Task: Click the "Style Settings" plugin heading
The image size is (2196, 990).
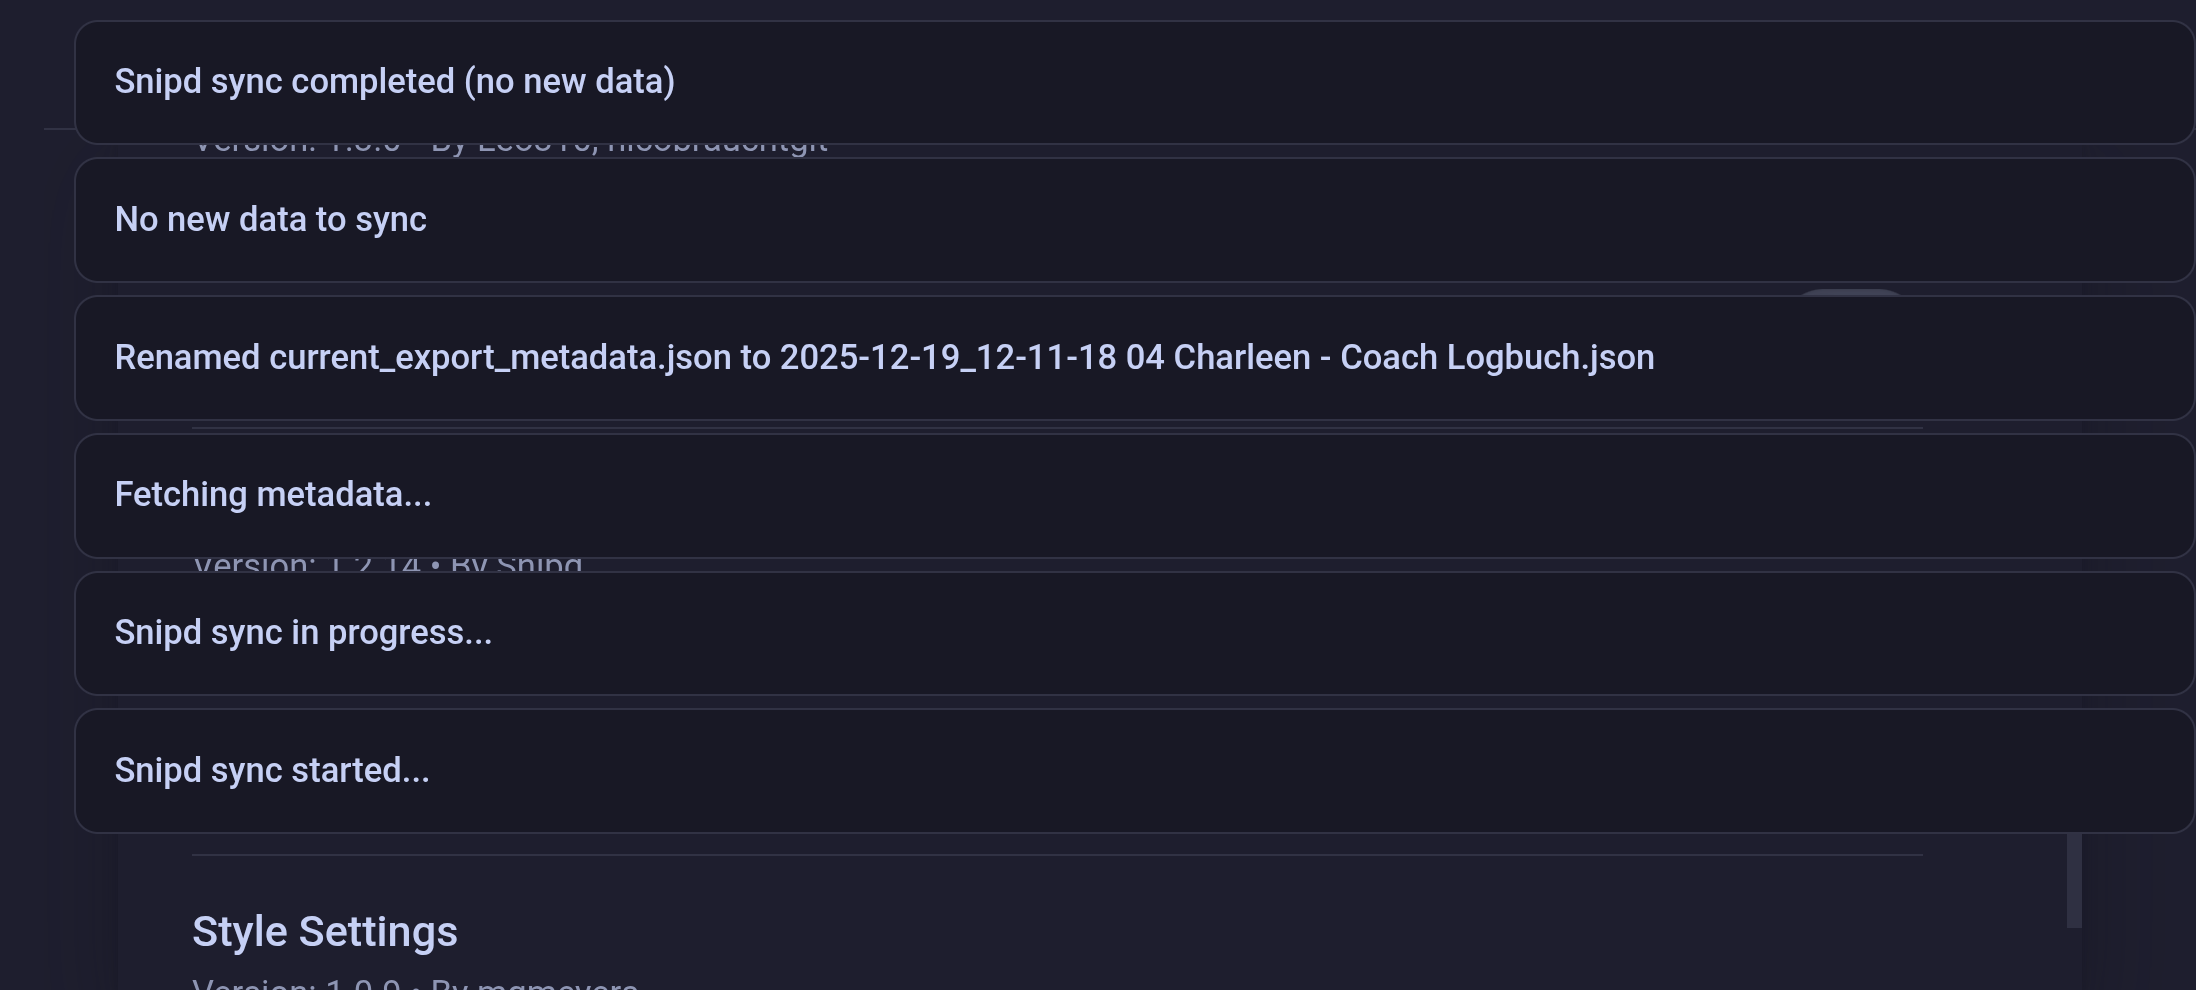Action: pos(325,932)
